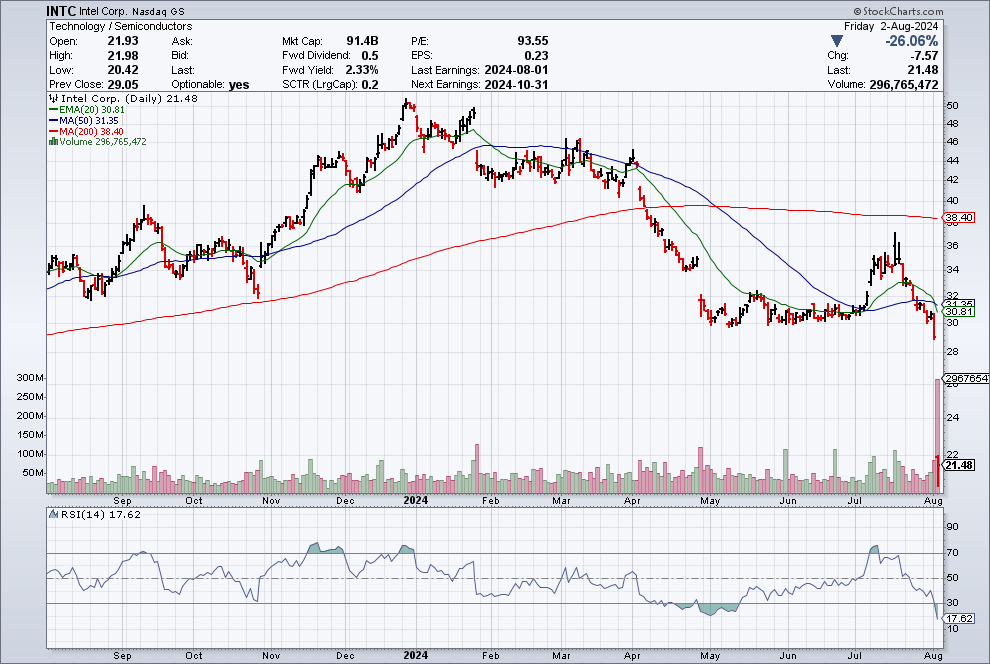
Task: Click the Intel Corp. (Daily) 21.48 legend
Action: pos(123,98)
